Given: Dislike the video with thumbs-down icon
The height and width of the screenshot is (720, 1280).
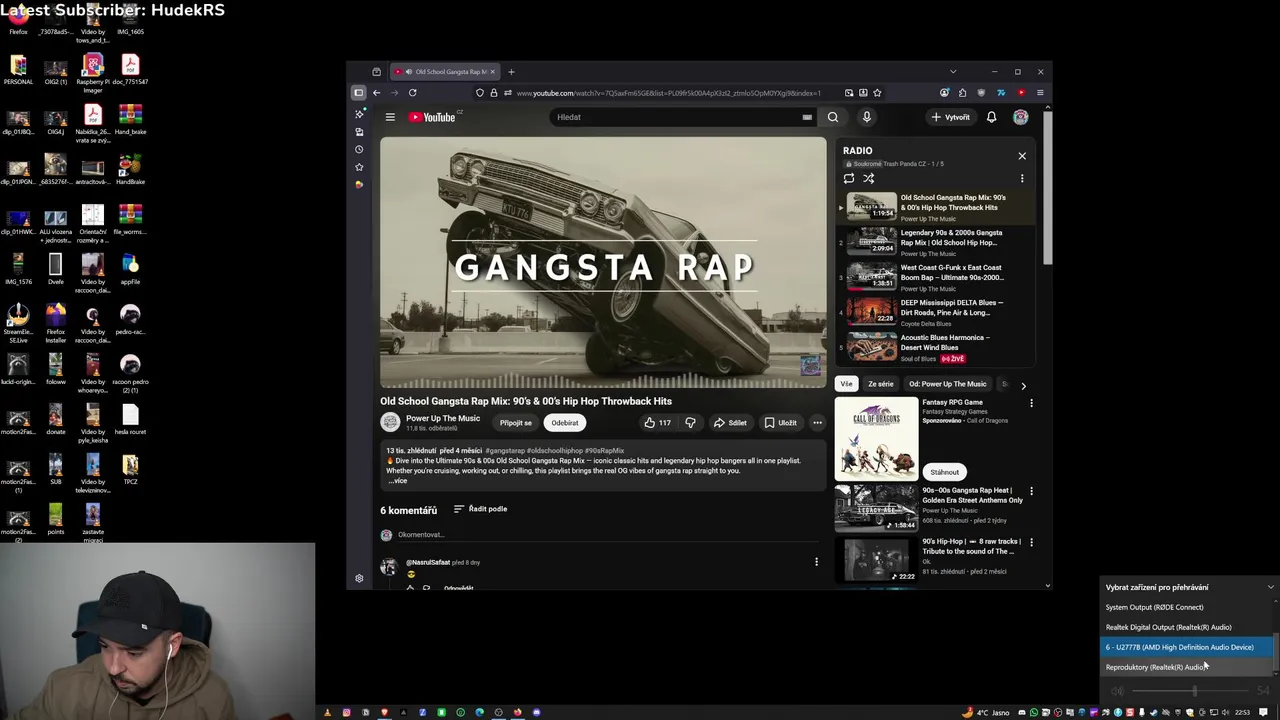Looking at the screenshot, I should (690, 423).
